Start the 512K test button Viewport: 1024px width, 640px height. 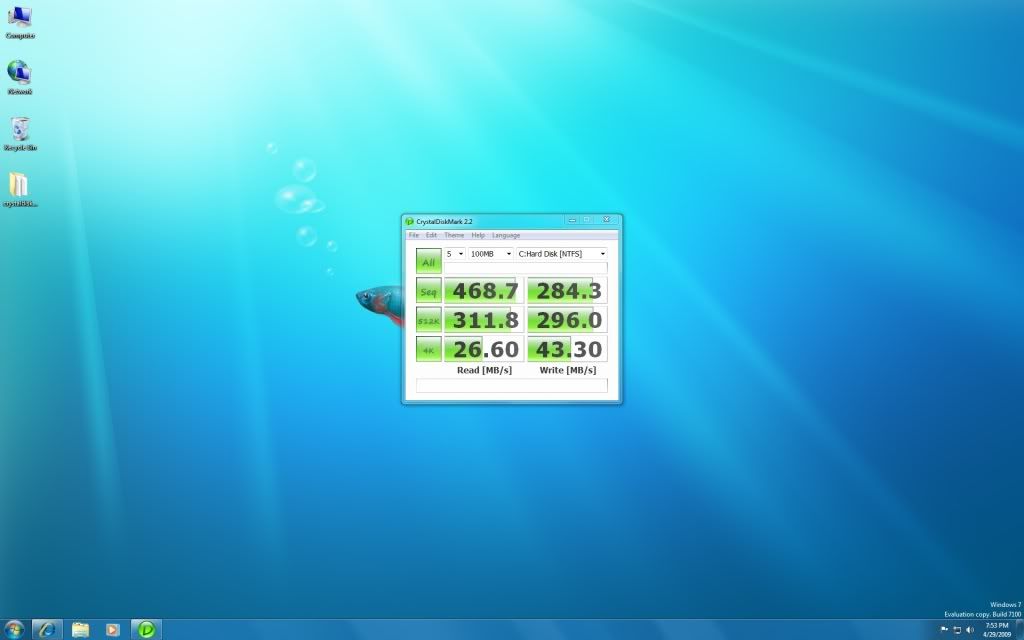428,320
